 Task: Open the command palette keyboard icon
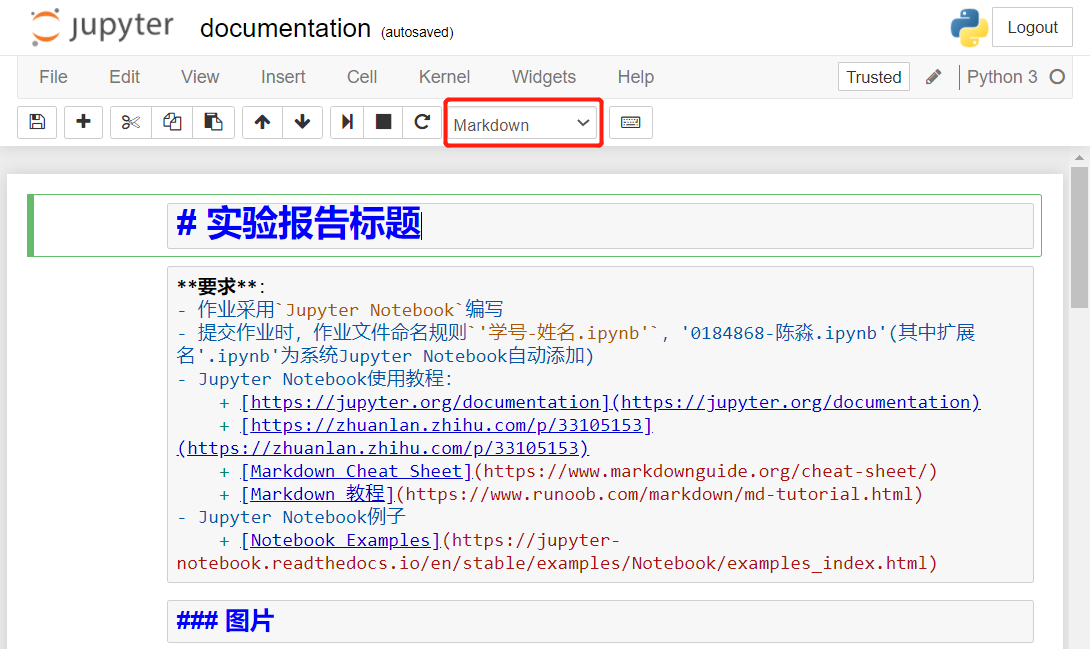[x=631, y=122]
